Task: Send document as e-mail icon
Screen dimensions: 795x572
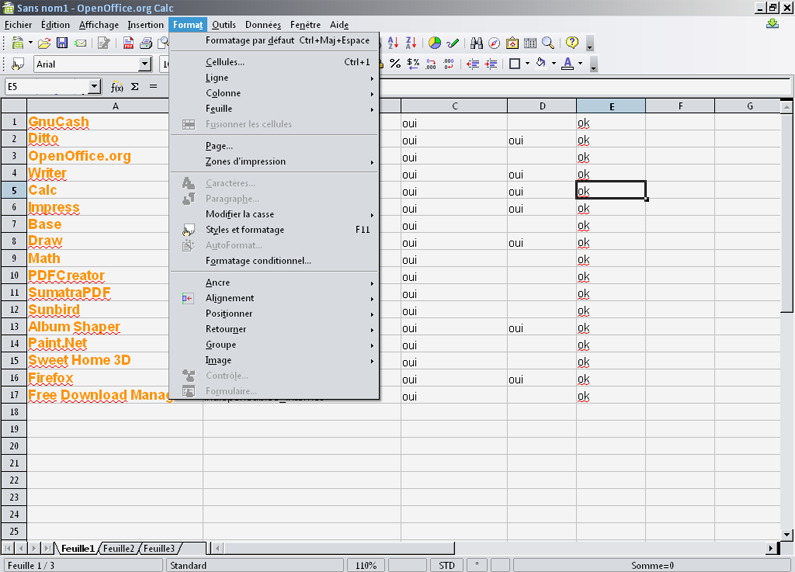Action: (80, 43)
